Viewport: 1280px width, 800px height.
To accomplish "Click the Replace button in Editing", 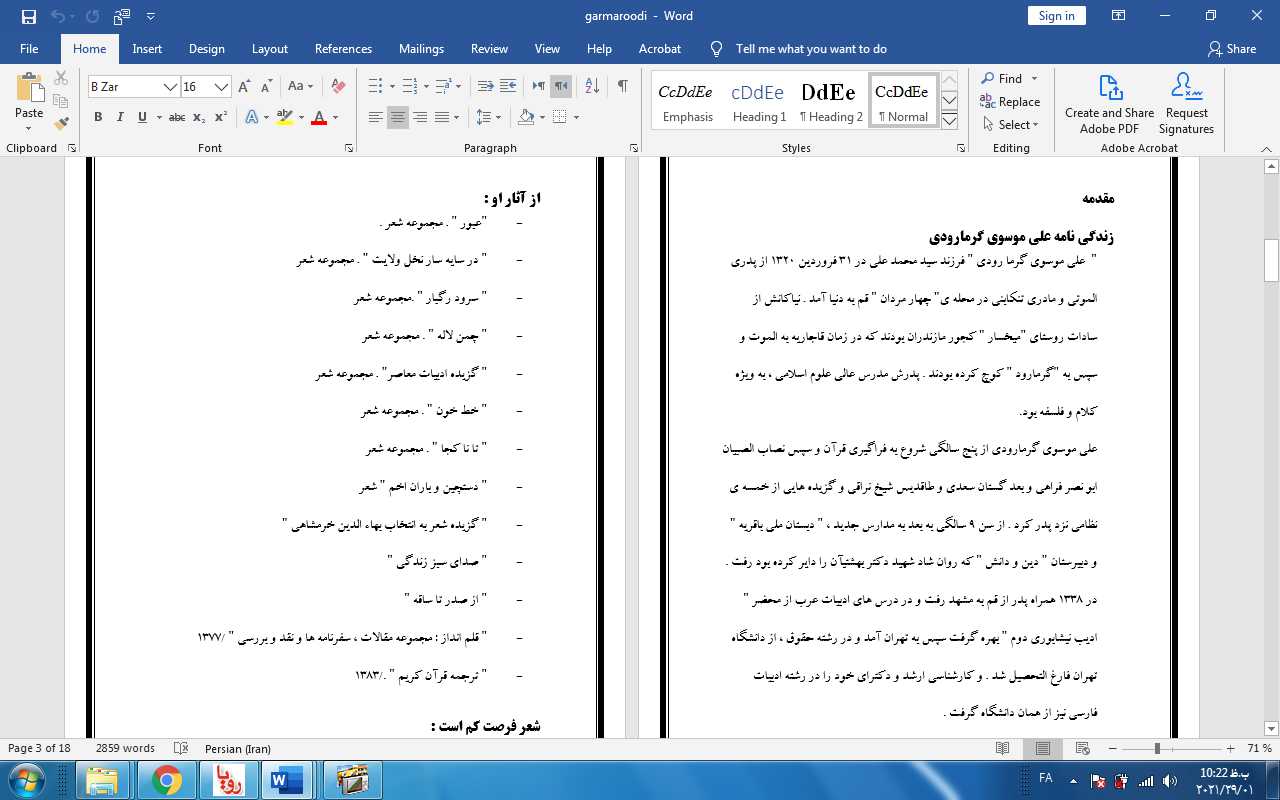I will pos(1010,102).
